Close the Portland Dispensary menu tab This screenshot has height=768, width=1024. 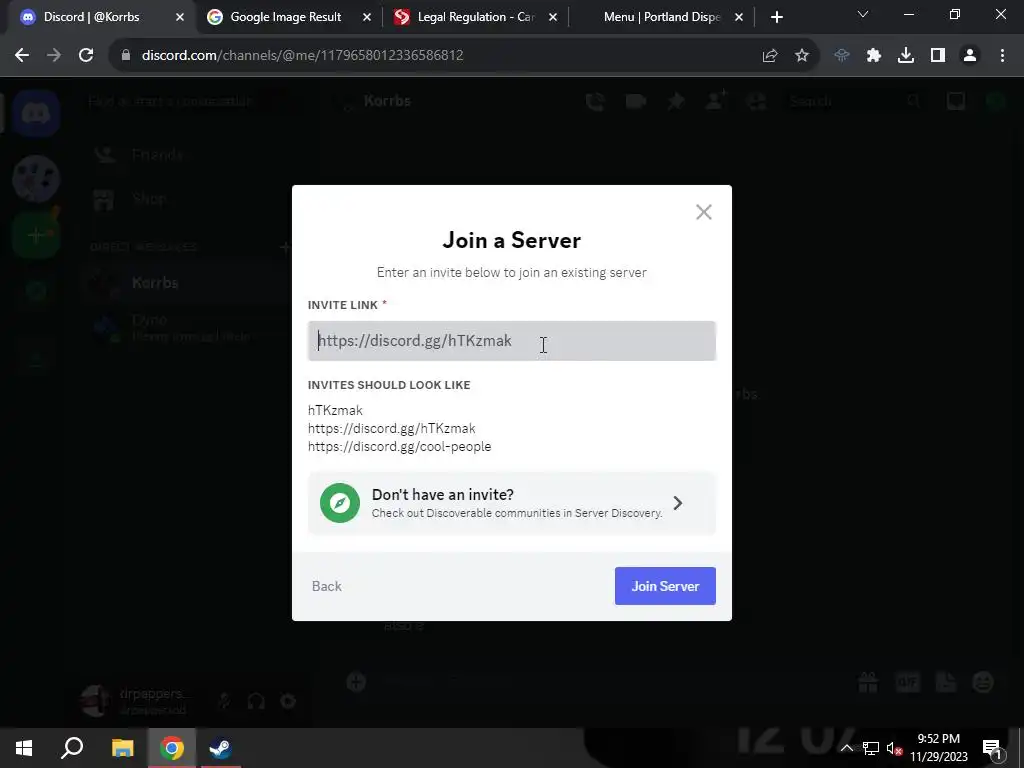click(x=739, y=17)
